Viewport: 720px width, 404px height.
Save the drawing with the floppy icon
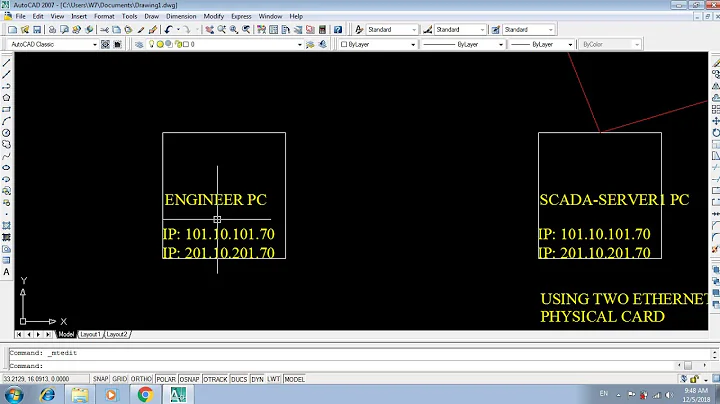(37, 29)
